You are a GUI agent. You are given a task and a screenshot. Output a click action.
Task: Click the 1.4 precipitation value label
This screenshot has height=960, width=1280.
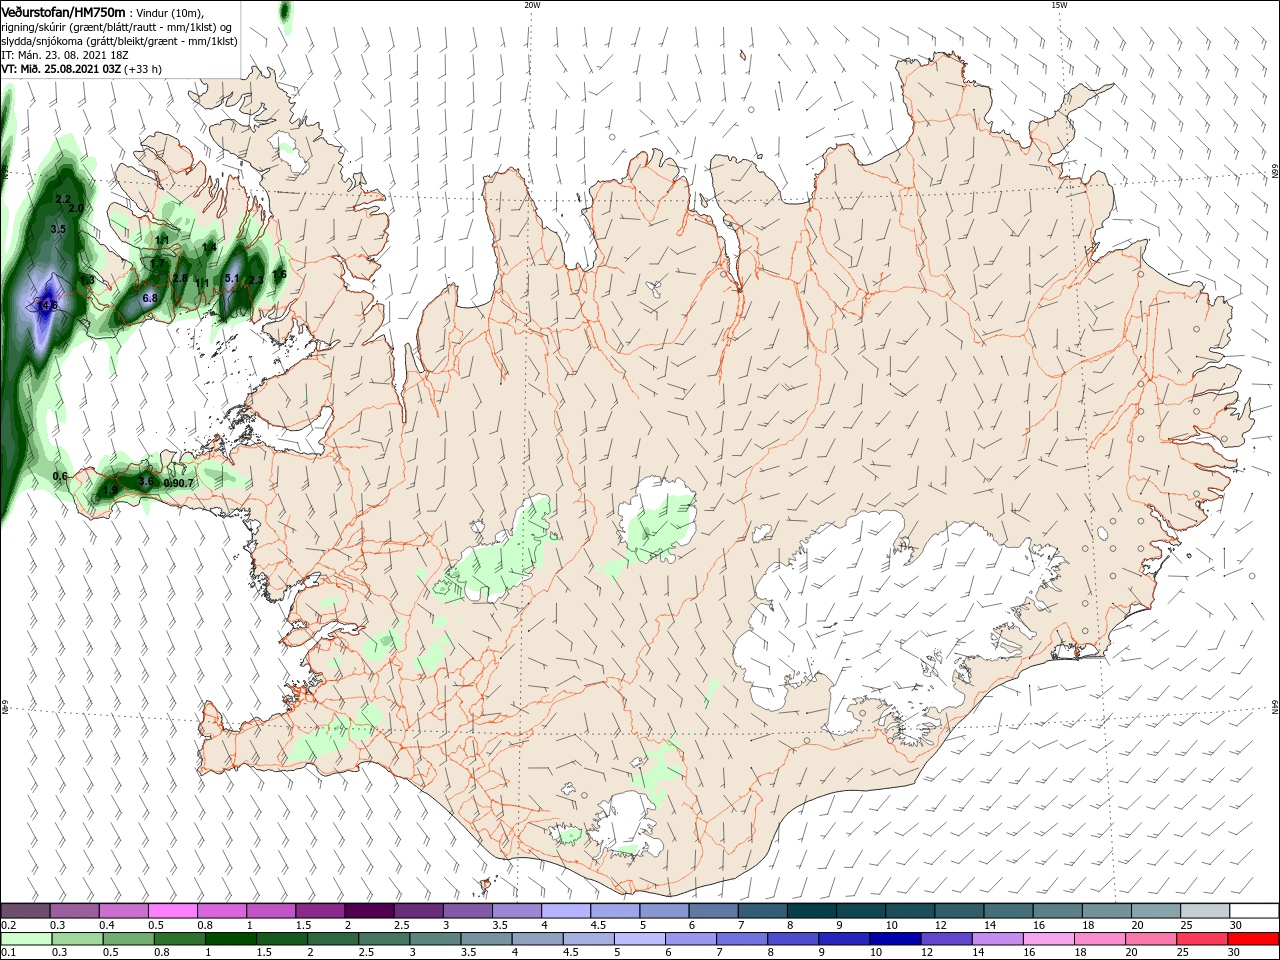point(209,247)
